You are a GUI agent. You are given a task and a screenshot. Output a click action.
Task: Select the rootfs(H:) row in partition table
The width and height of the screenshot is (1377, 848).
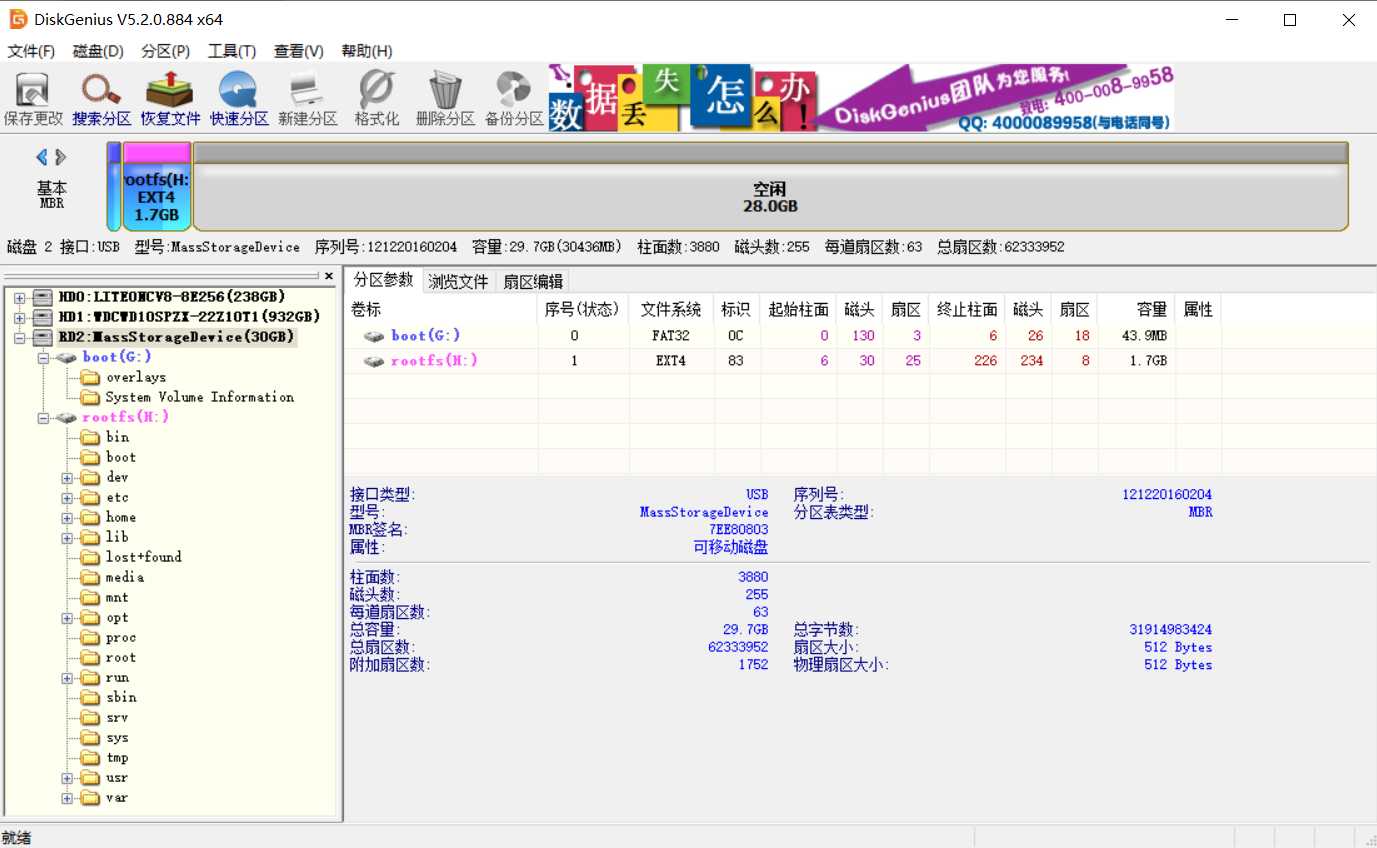(785, 361)
